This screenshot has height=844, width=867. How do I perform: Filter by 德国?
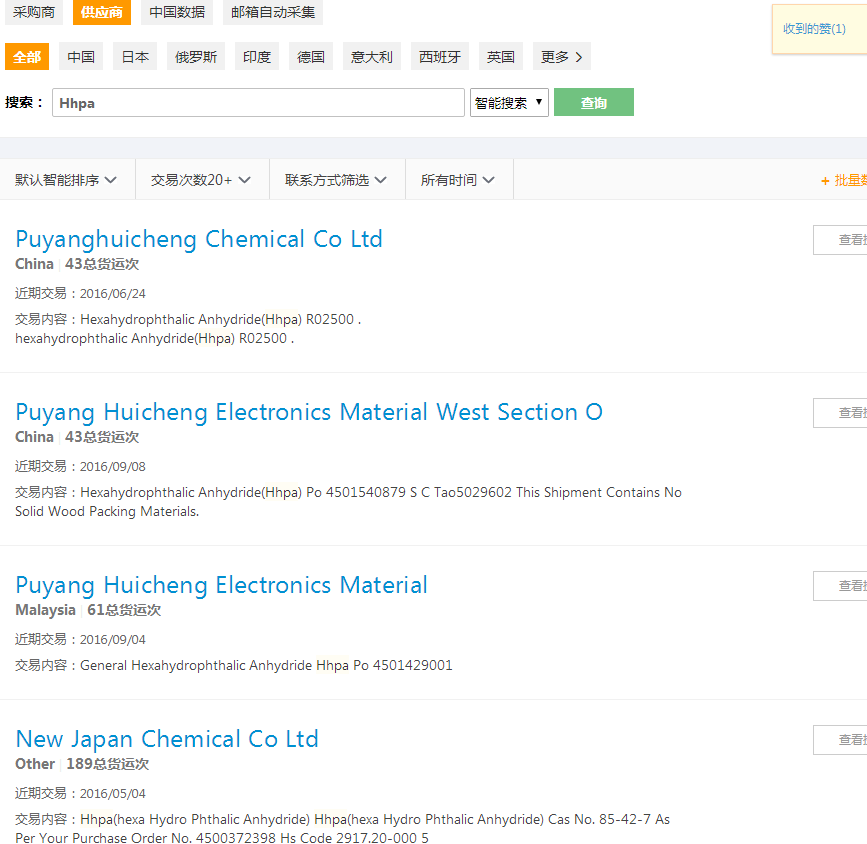[311, 56]
